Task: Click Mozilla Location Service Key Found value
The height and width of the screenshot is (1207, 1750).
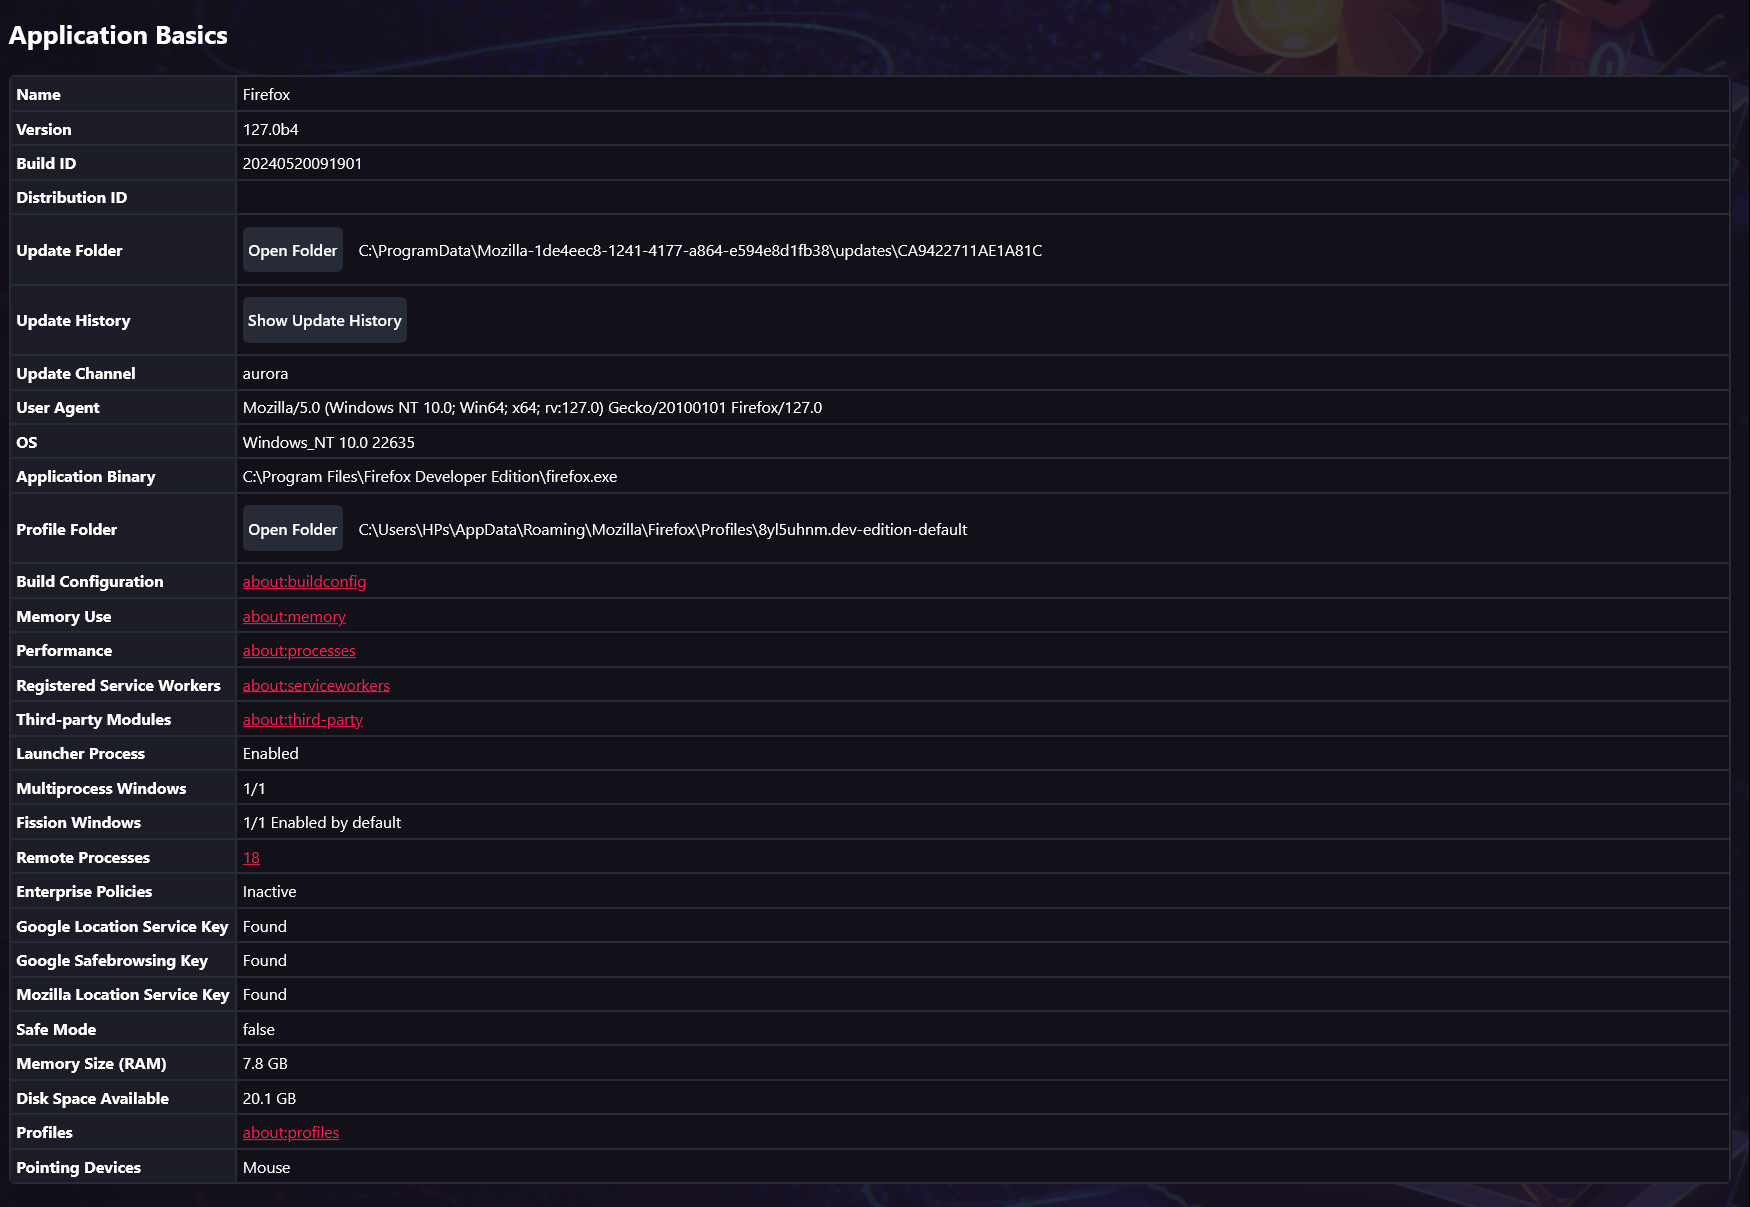Action: 264,995
